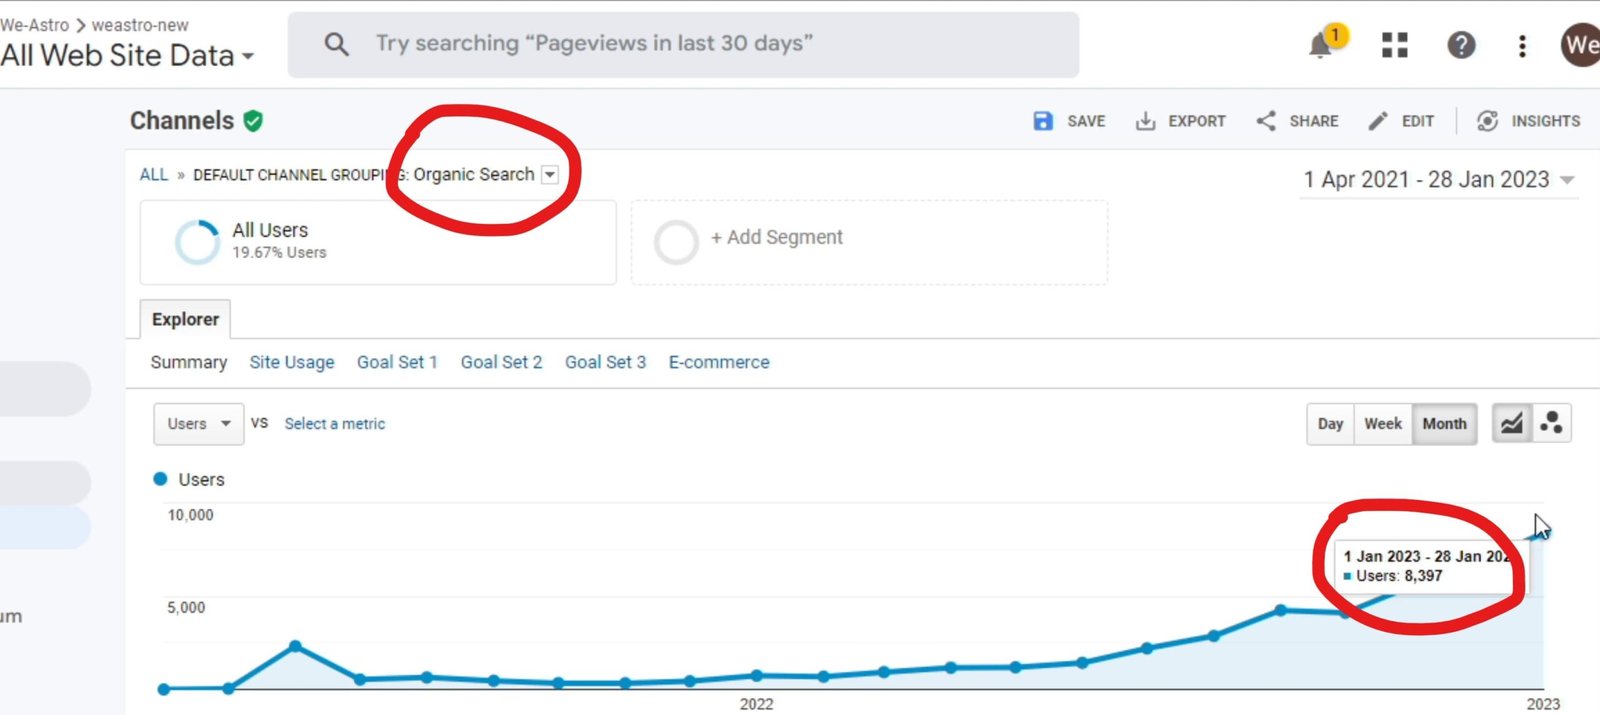The width and height of the screenshot is (1600, 715).
Task: Open the Export options
Action: click(1181, 120)
